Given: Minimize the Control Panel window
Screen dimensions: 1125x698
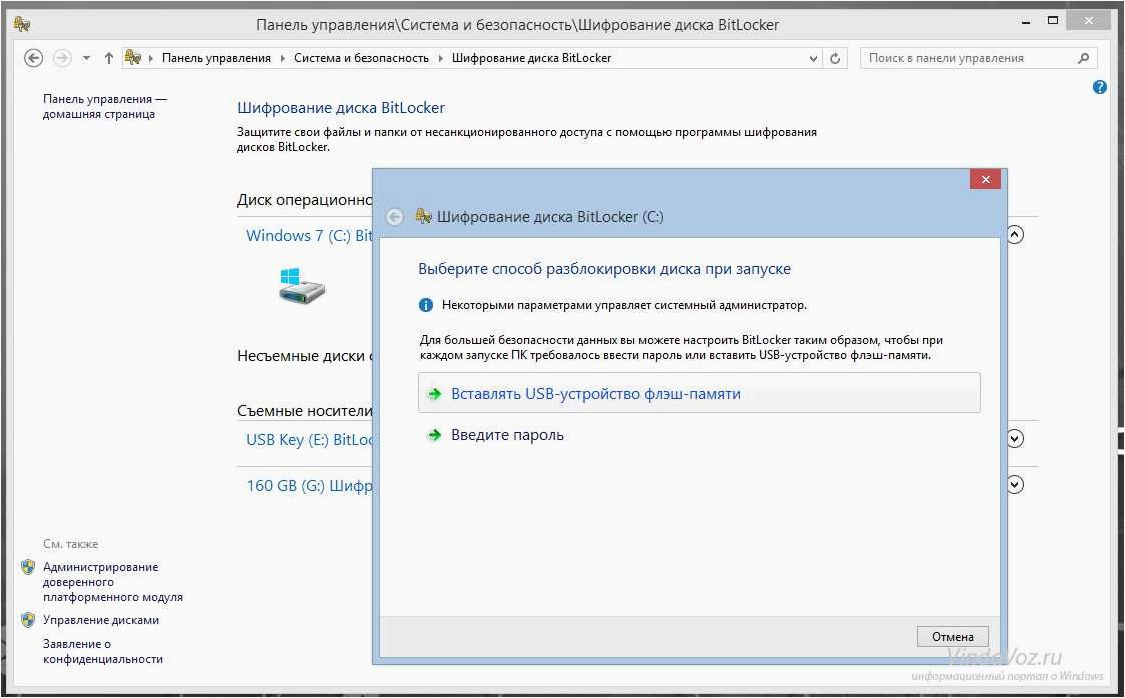Looking at the screenshot, I should (x=1027, y=23).
